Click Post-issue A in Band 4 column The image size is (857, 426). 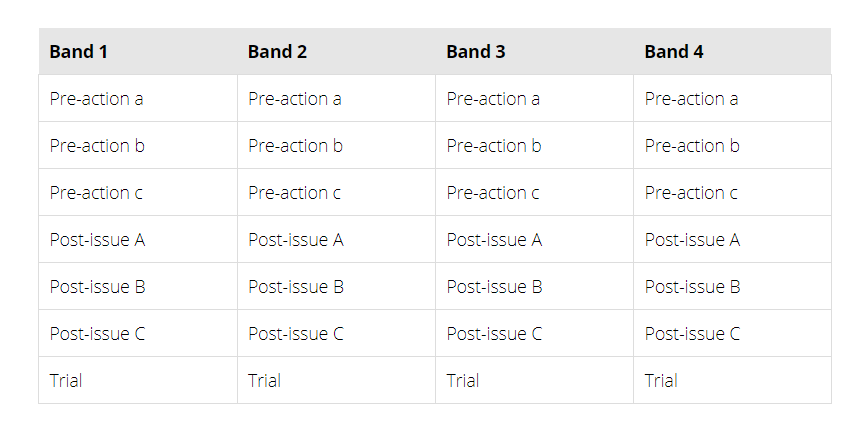tap(693, 240)
